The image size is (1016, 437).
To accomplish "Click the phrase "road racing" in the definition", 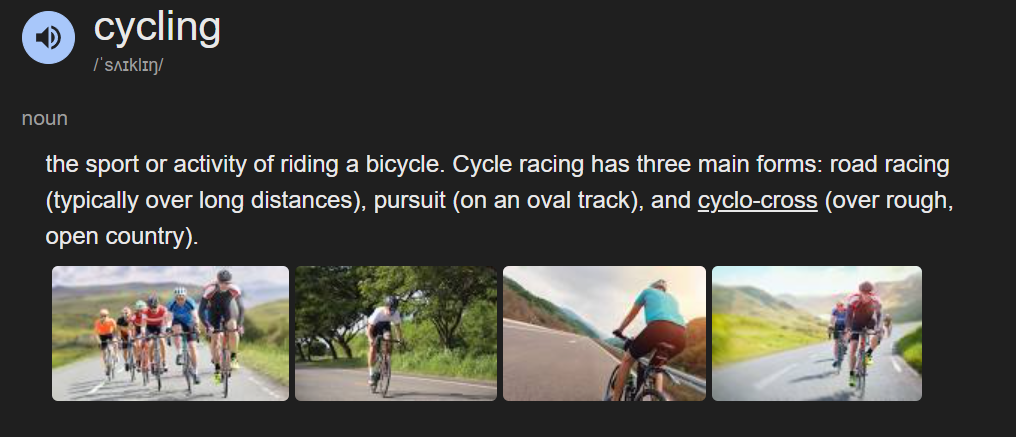I will 889,164.
